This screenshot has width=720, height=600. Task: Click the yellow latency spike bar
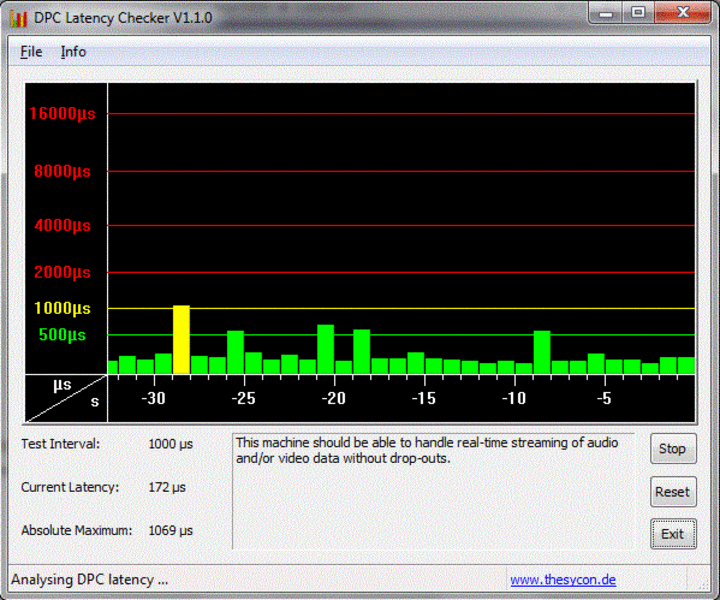pyautogui.click(x=181, y=340)
